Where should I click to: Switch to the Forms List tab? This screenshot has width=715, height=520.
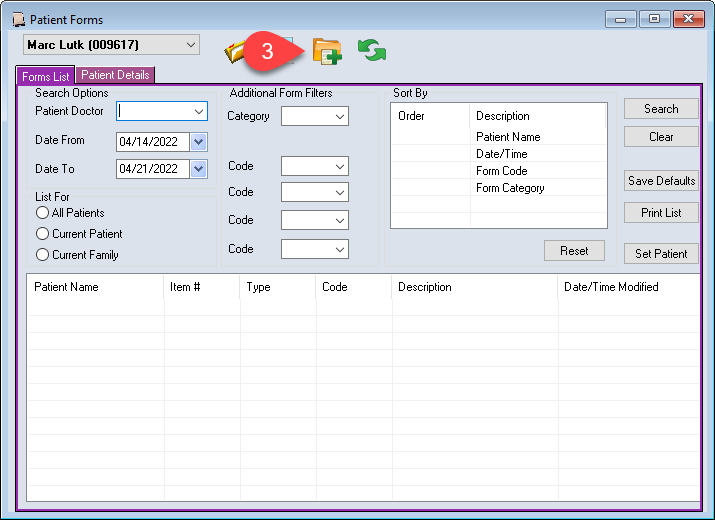(x=46, y=76)
